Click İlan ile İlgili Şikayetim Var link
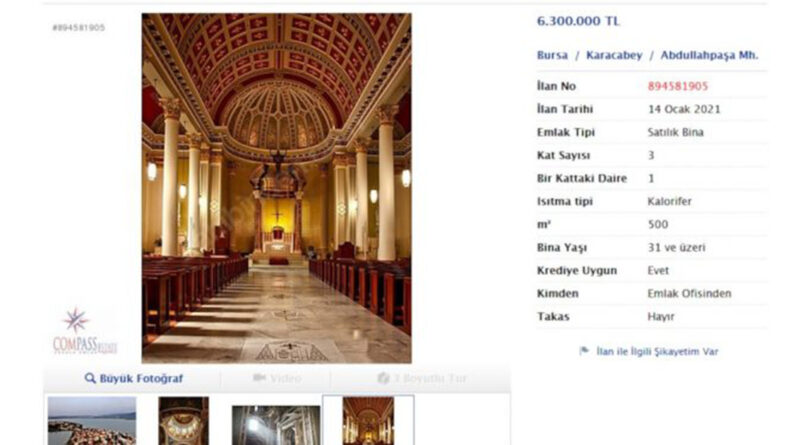 coord(657,352)
